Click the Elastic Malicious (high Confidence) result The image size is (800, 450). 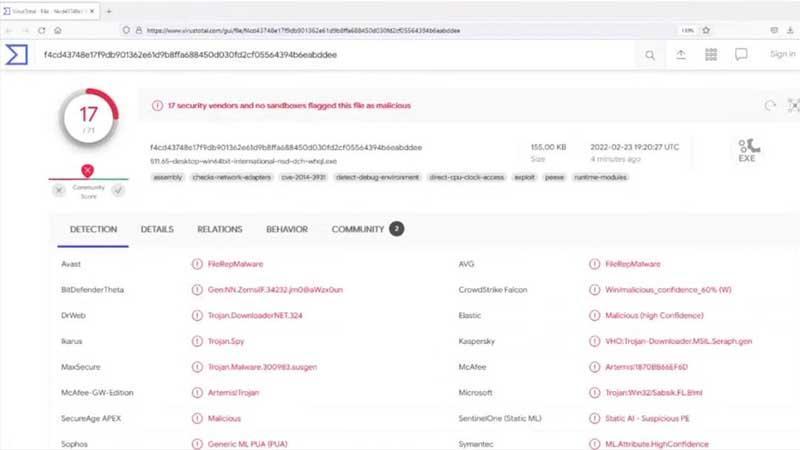coord(654,316)
